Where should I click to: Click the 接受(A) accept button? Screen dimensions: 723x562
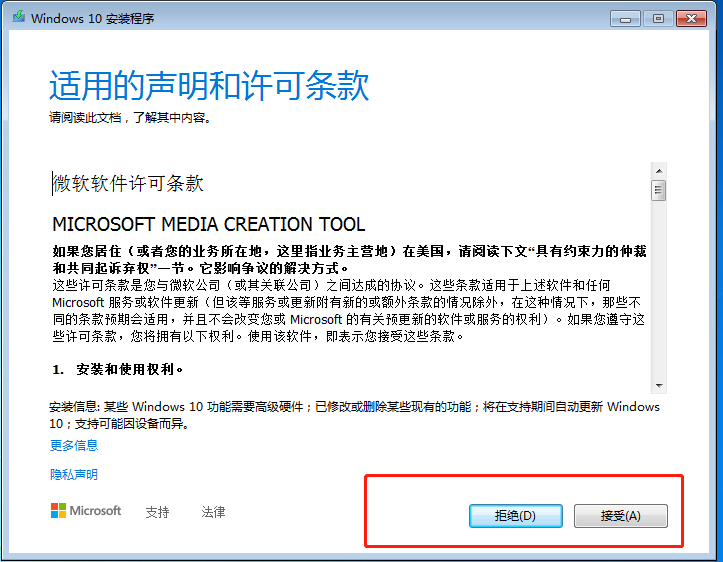point(620,515)
